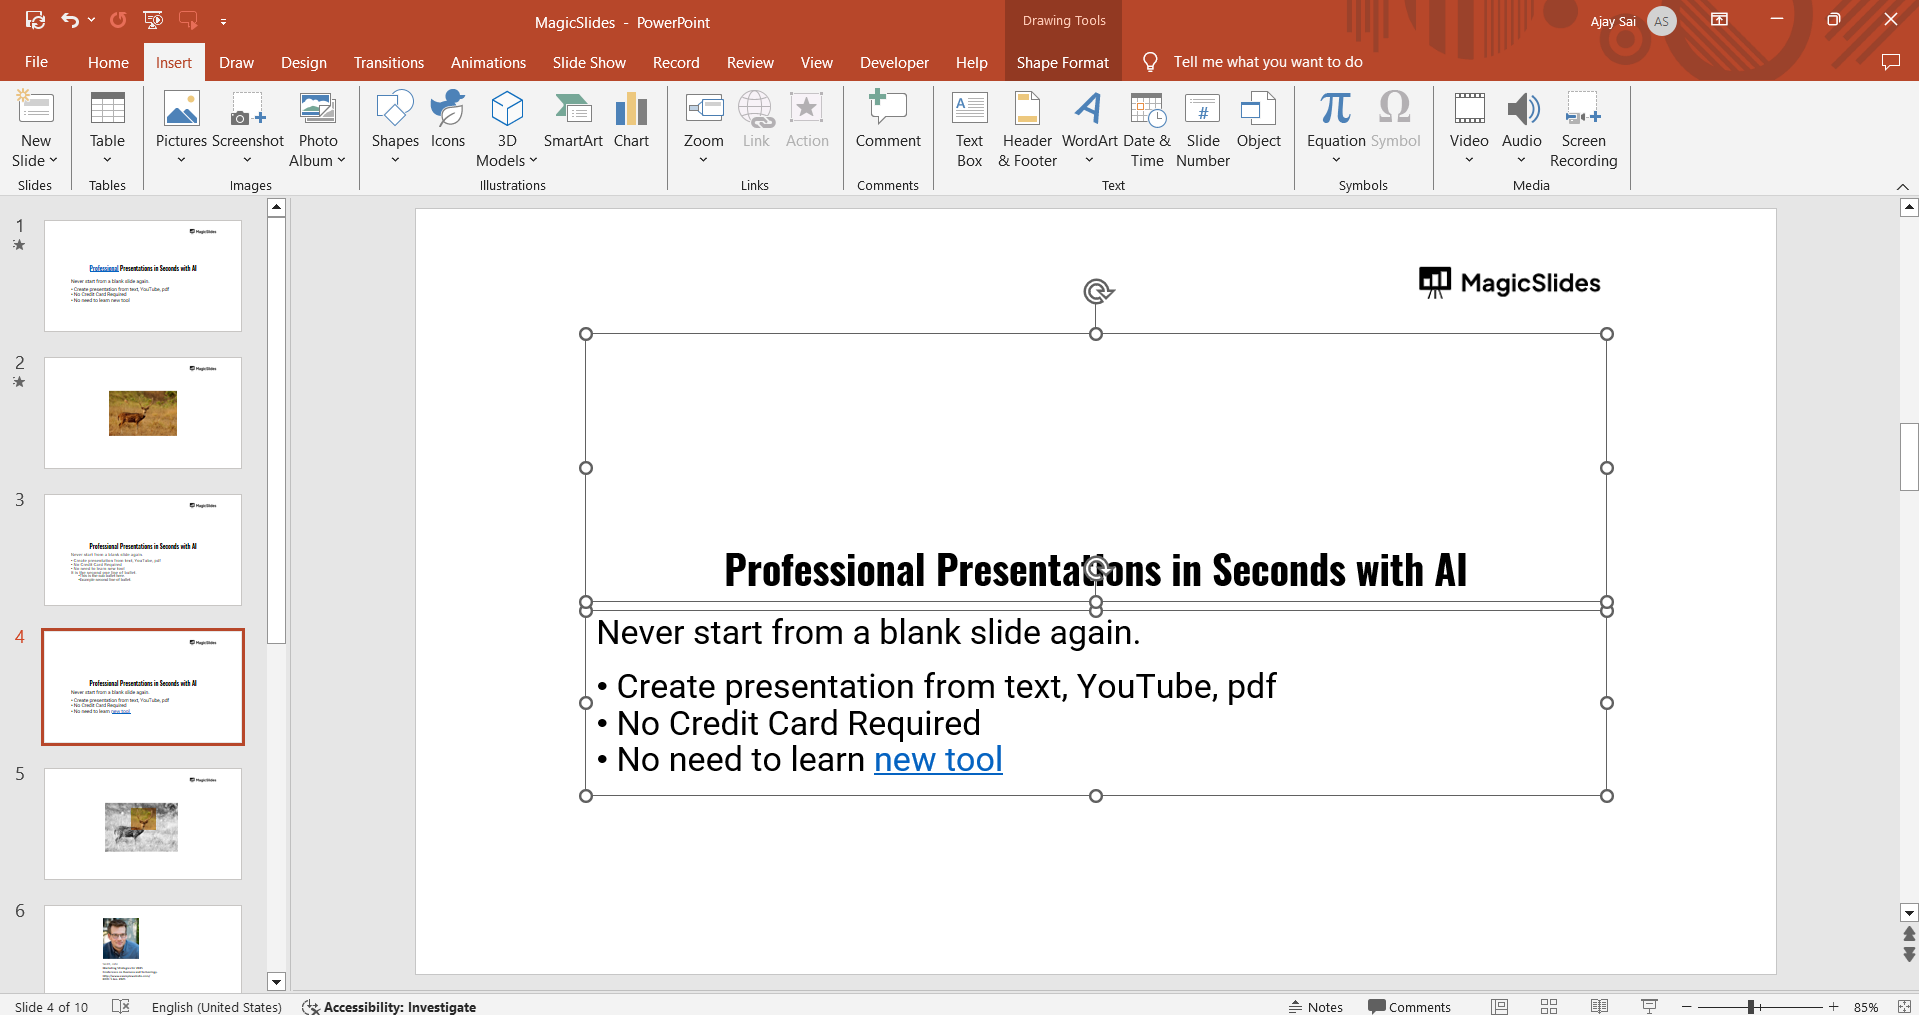Insert an Equation
The height and width of the screenshot is (1015, 1919).
[1336, 129]
